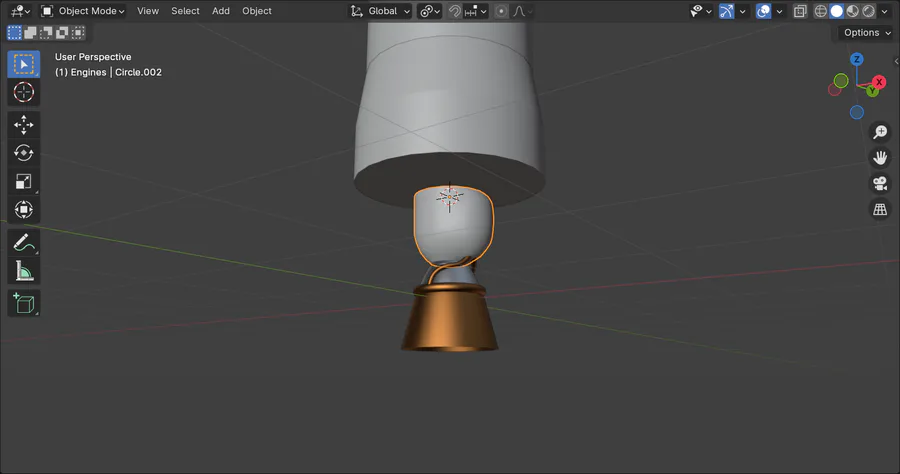Switch to wireframe shading
The width and height of the screenshot is (900, 474).
pyautogui.click(x=821, y=11)
